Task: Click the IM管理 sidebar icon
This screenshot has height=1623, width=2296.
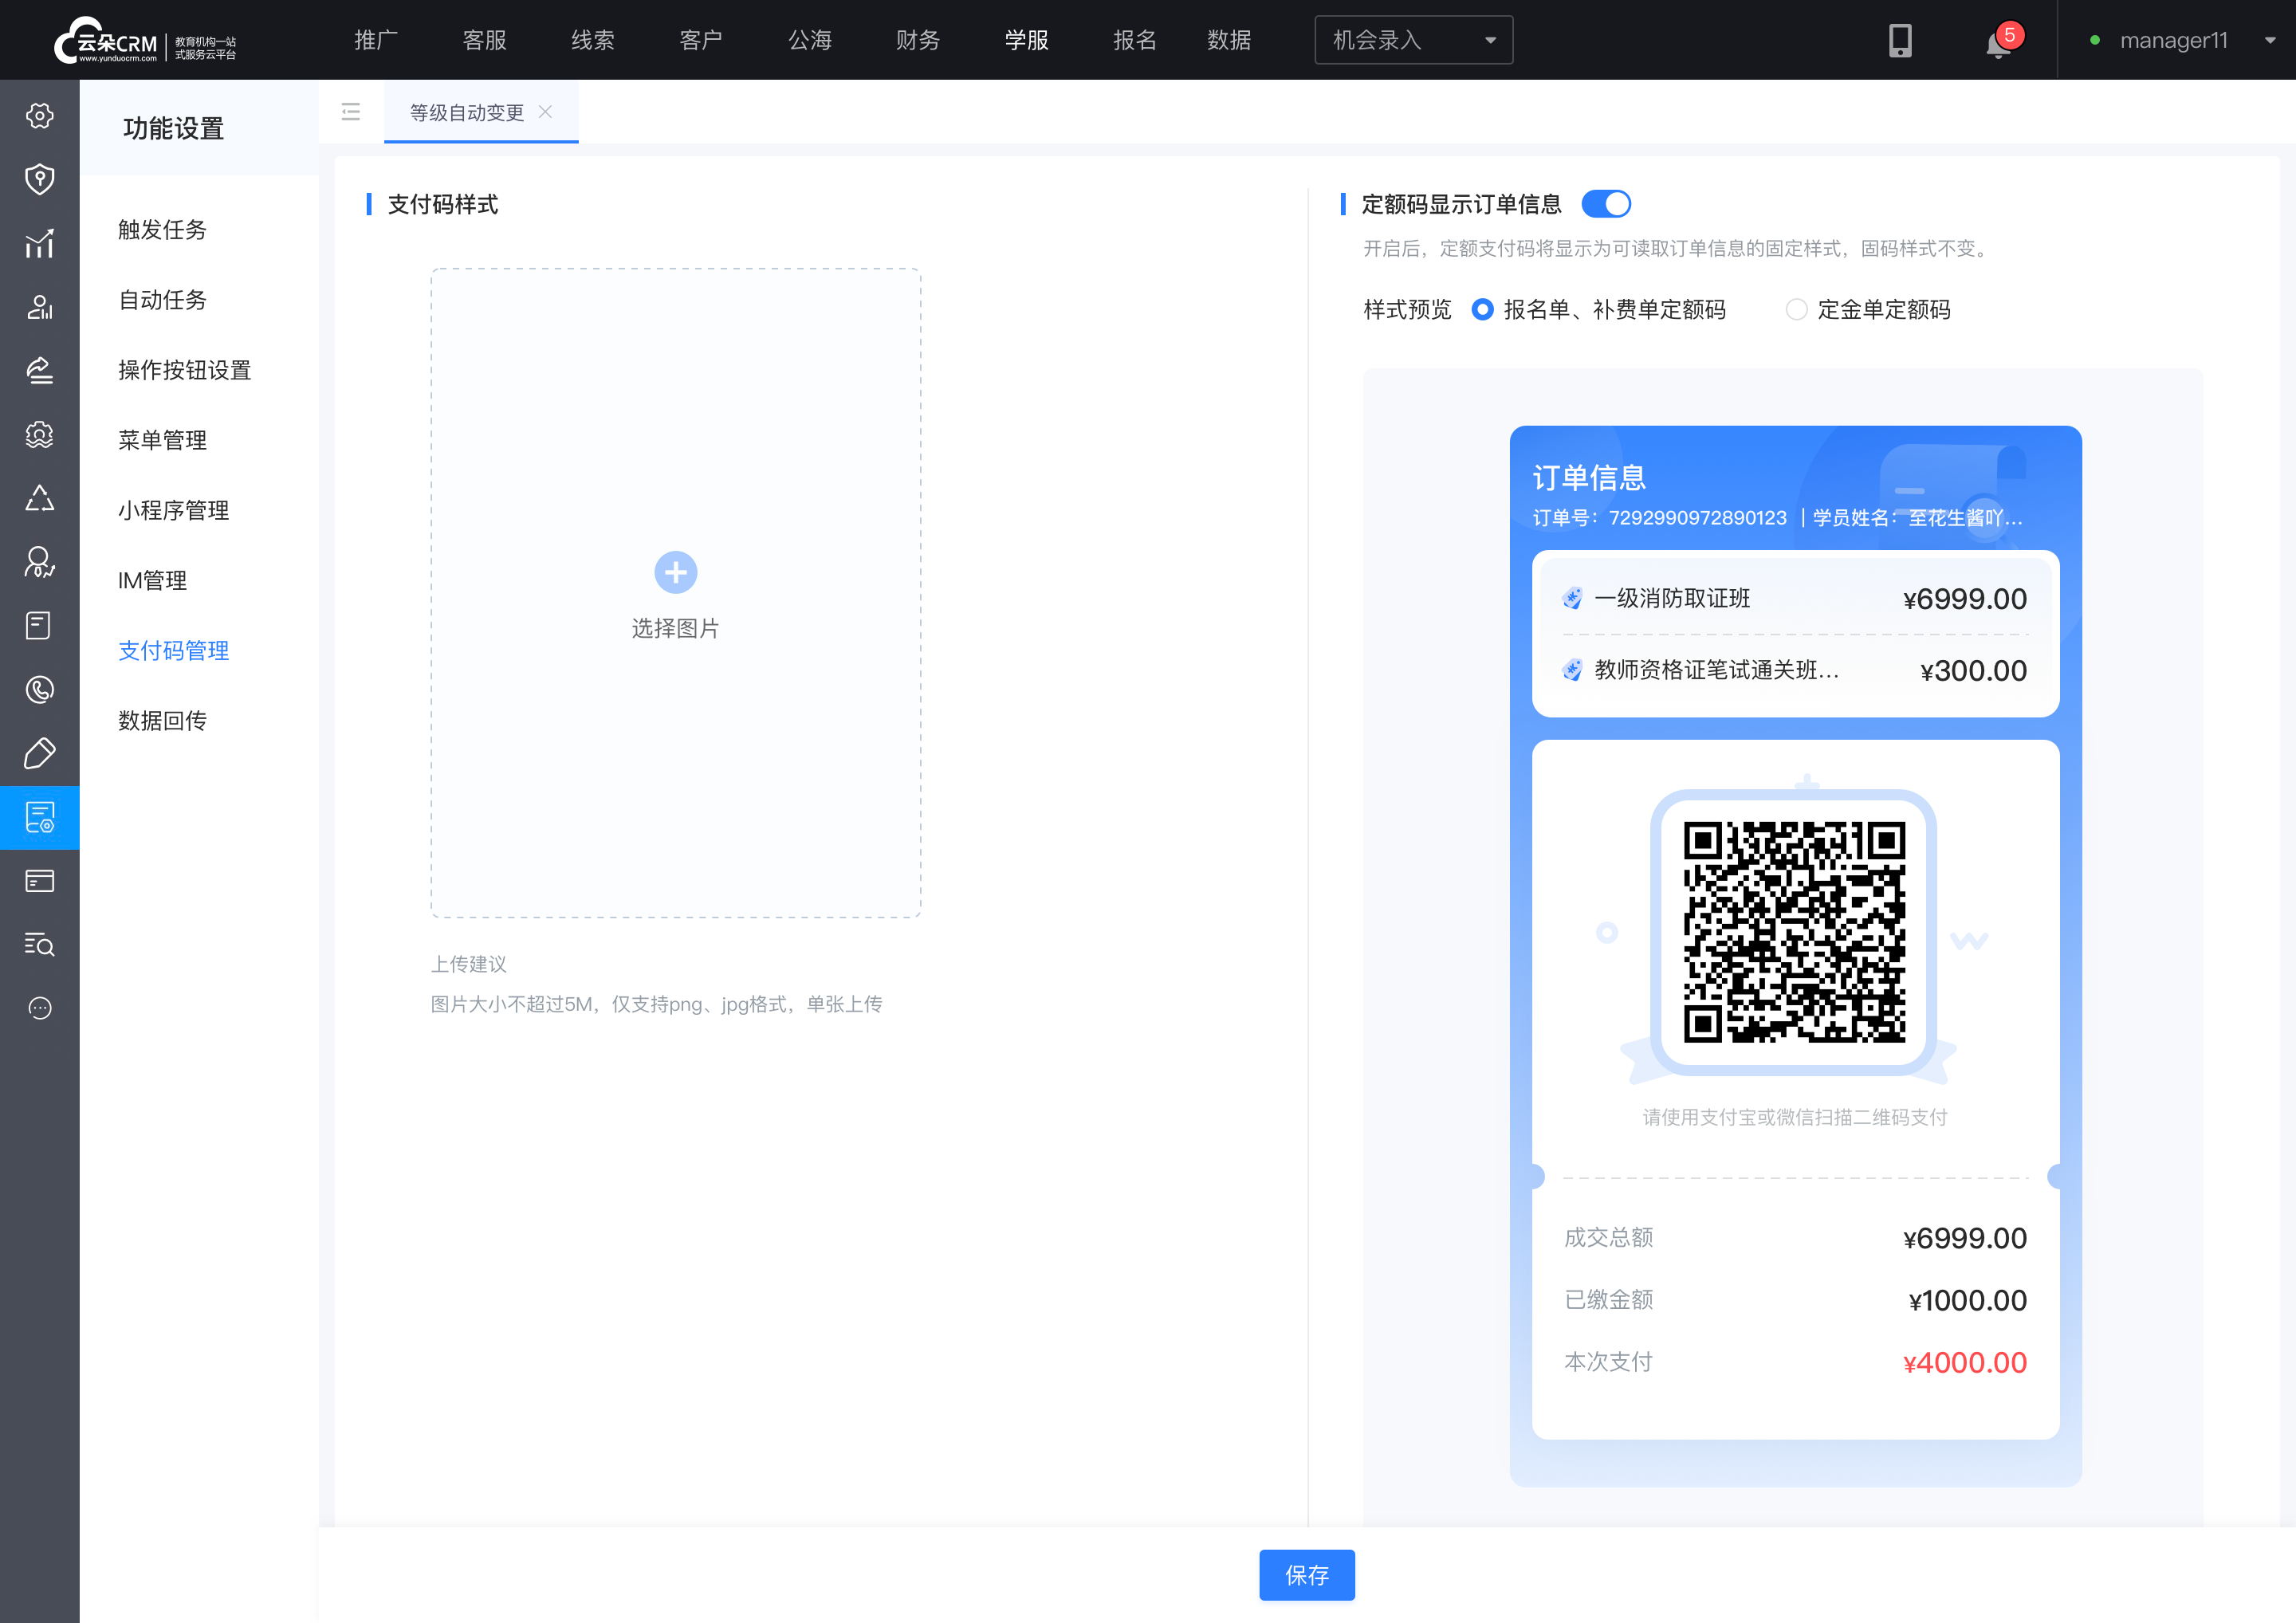Action: tap(153, 580)
